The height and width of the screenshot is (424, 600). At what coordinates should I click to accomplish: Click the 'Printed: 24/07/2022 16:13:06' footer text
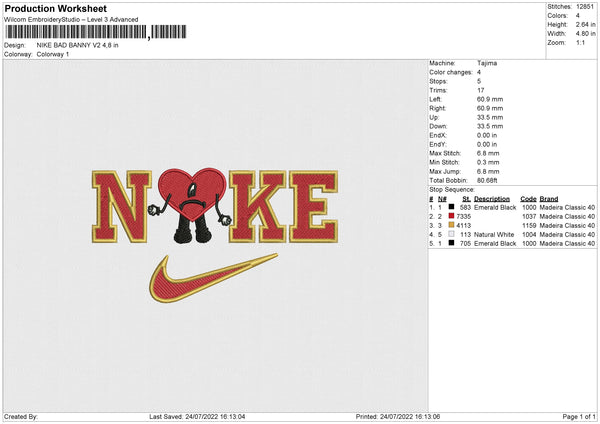398,417
